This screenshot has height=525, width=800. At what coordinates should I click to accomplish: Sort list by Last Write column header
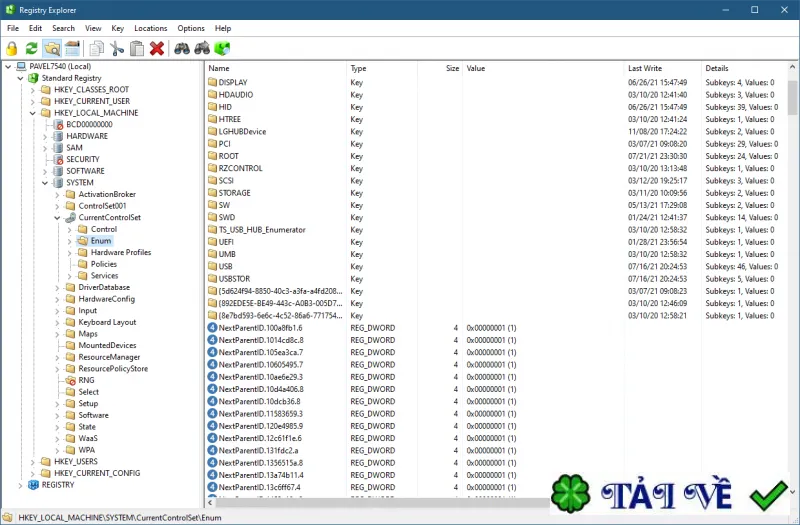(662, 68)
